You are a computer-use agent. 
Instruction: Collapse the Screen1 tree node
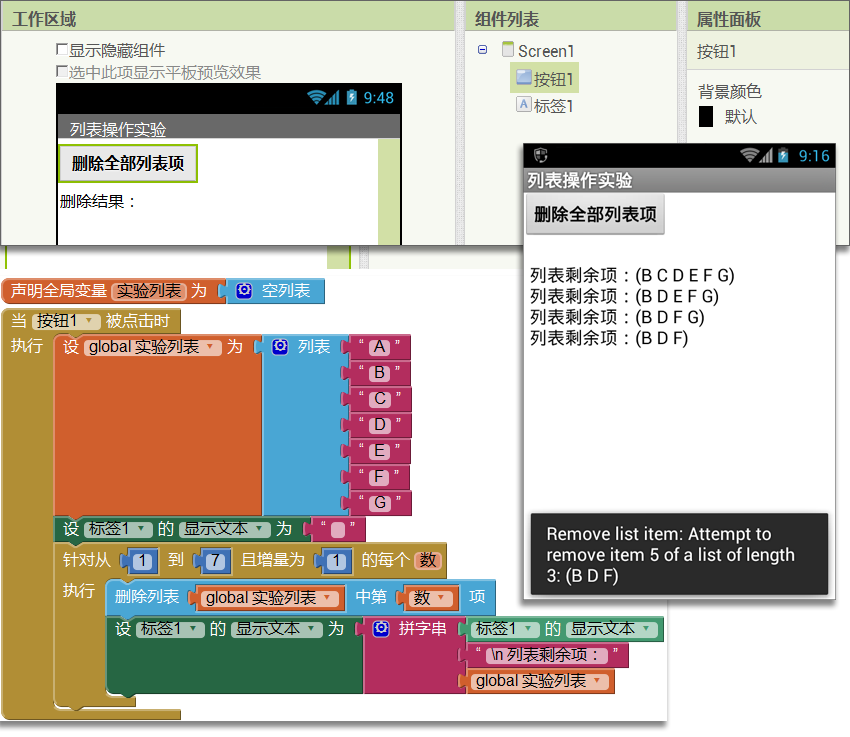click(x=482, y=50)
